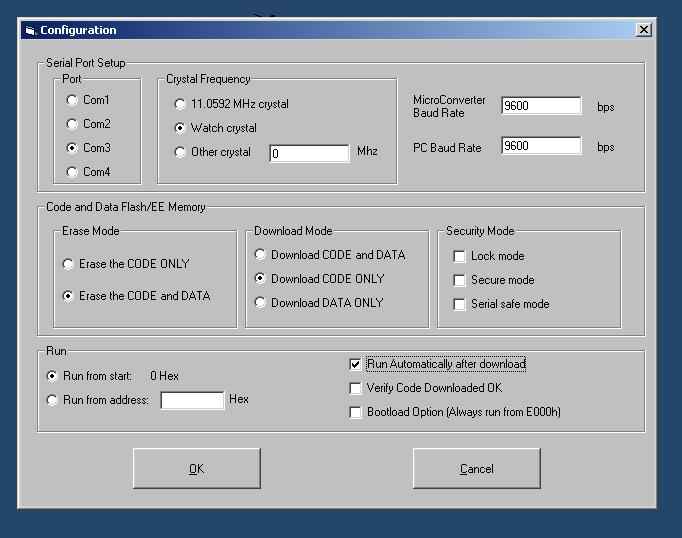
Task: Select the Com1 port option
Action: coord(72,100)
